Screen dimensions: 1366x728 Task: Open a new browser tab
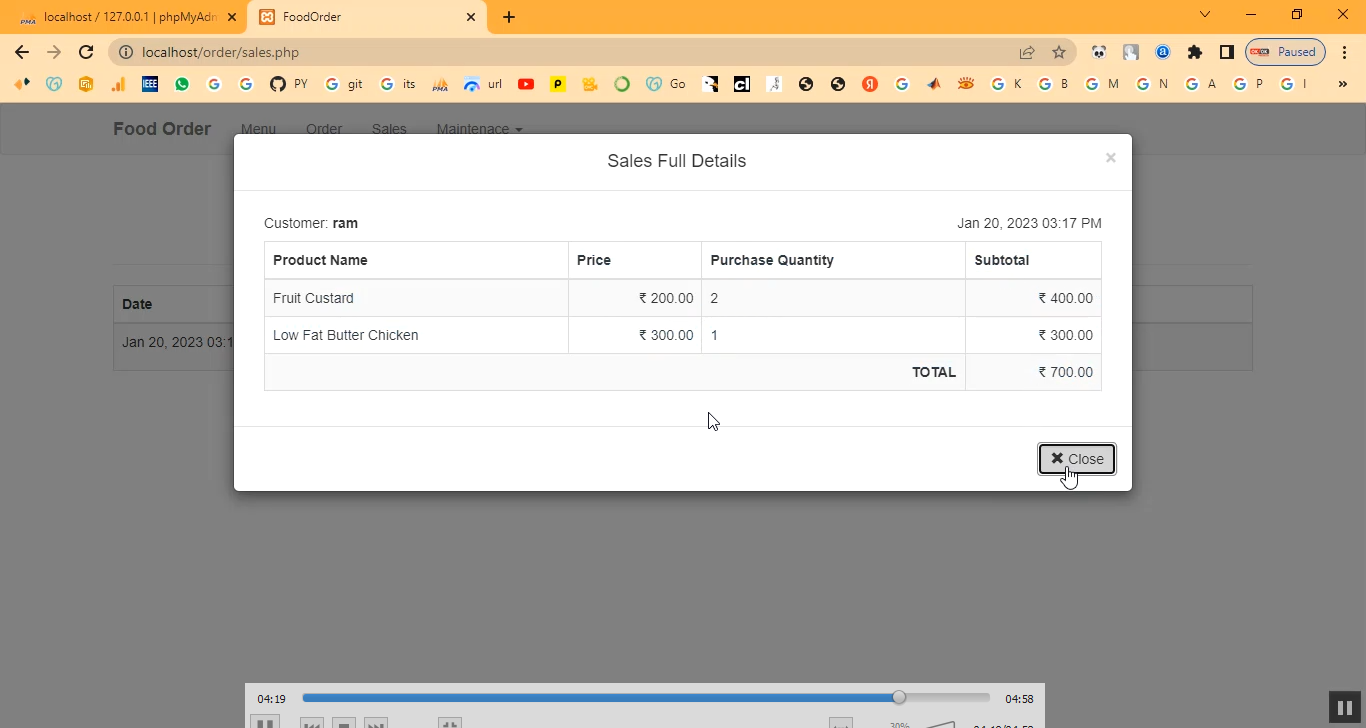coord(509,17)
